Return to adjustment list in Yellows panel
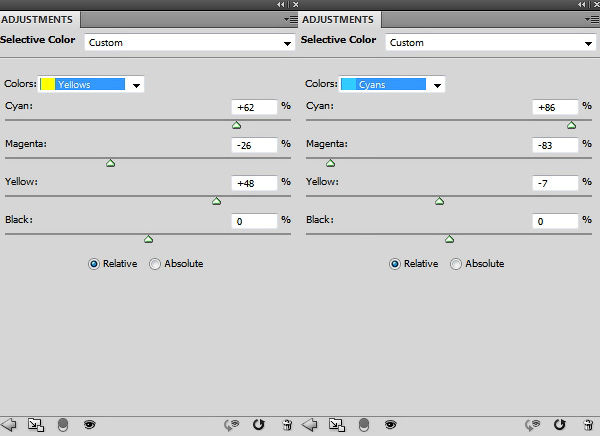600x436 pixels. tap(9, 425)
